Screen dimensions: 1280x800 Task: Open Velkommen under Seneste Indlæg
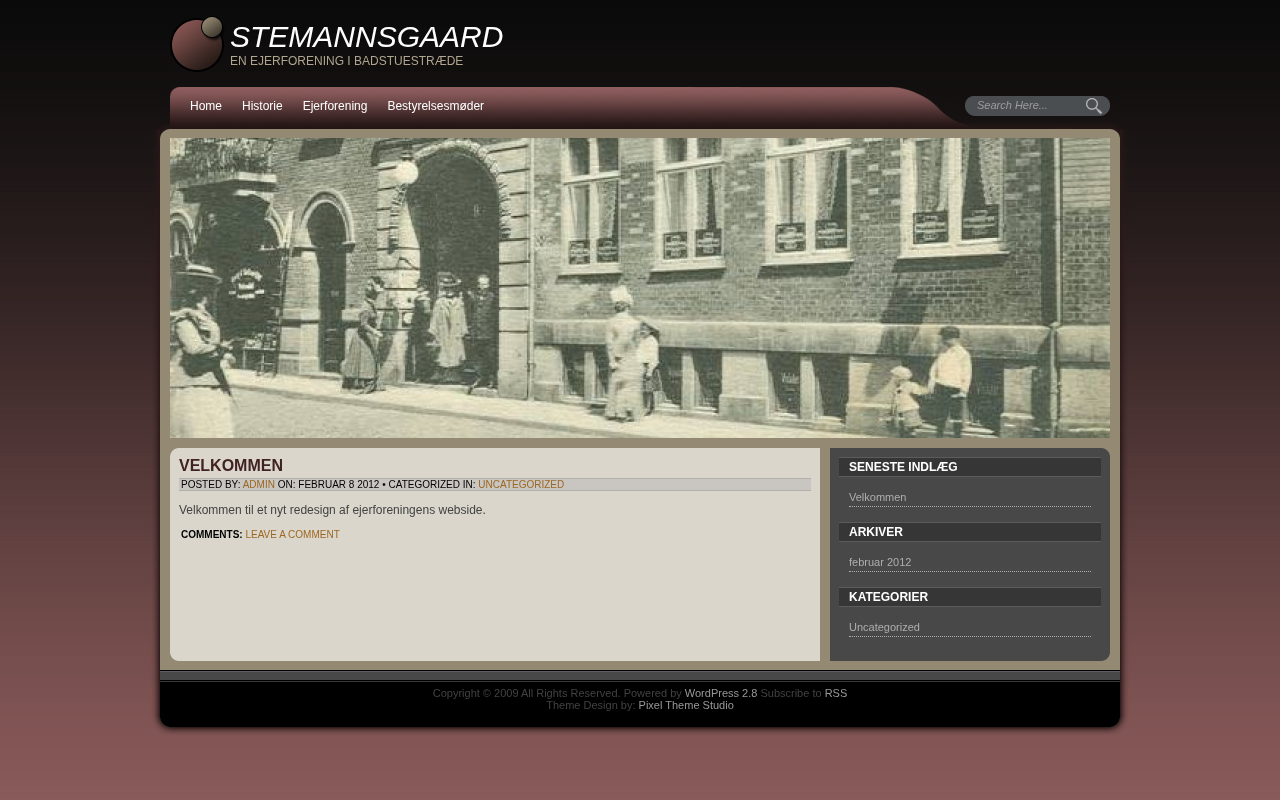click(x=877, y=497)
